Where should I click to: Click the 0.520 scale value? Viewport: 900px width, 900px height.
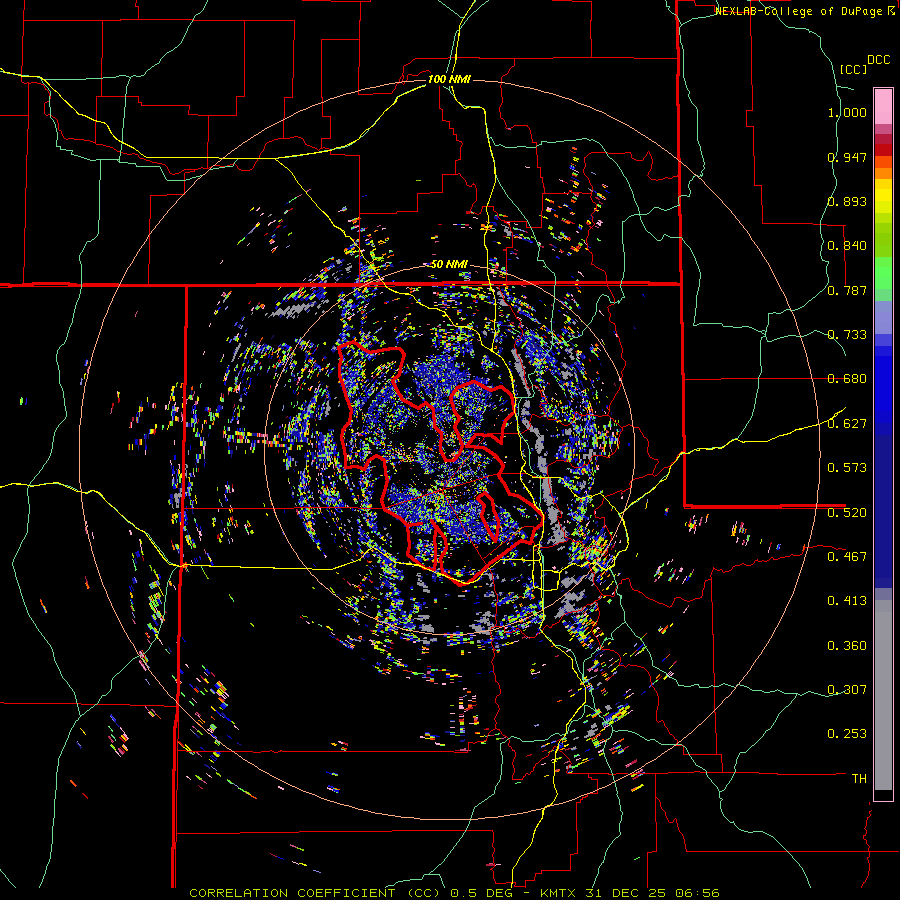pos(847,513)
